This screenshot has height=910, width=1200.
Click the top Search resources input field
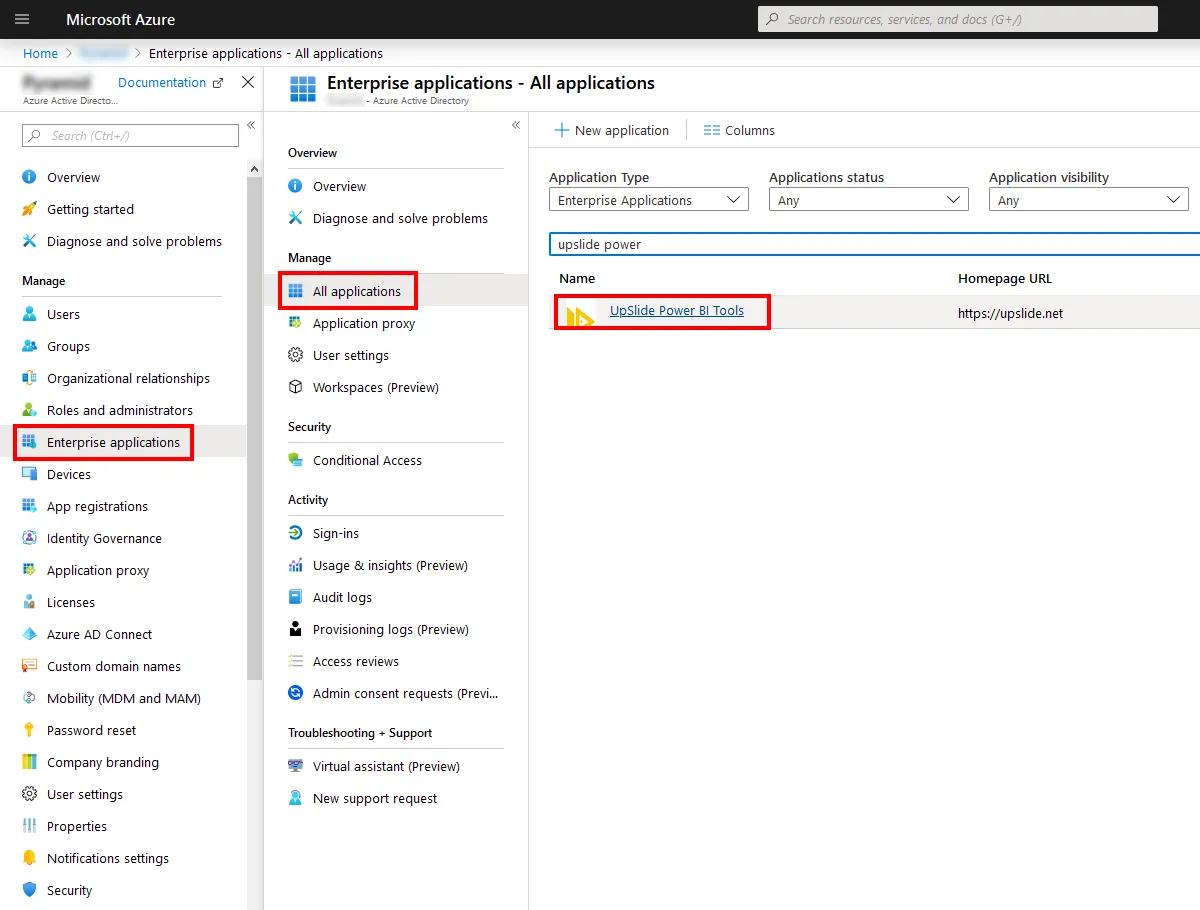(958, 19)
